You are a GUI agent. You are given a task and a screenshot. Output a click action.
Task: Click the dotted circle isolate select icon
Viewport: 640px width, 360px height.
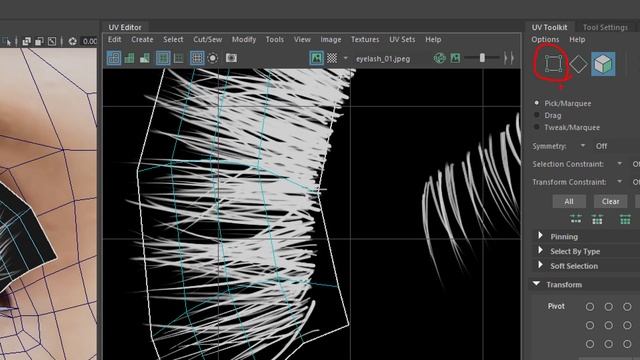tap(213, 58)
